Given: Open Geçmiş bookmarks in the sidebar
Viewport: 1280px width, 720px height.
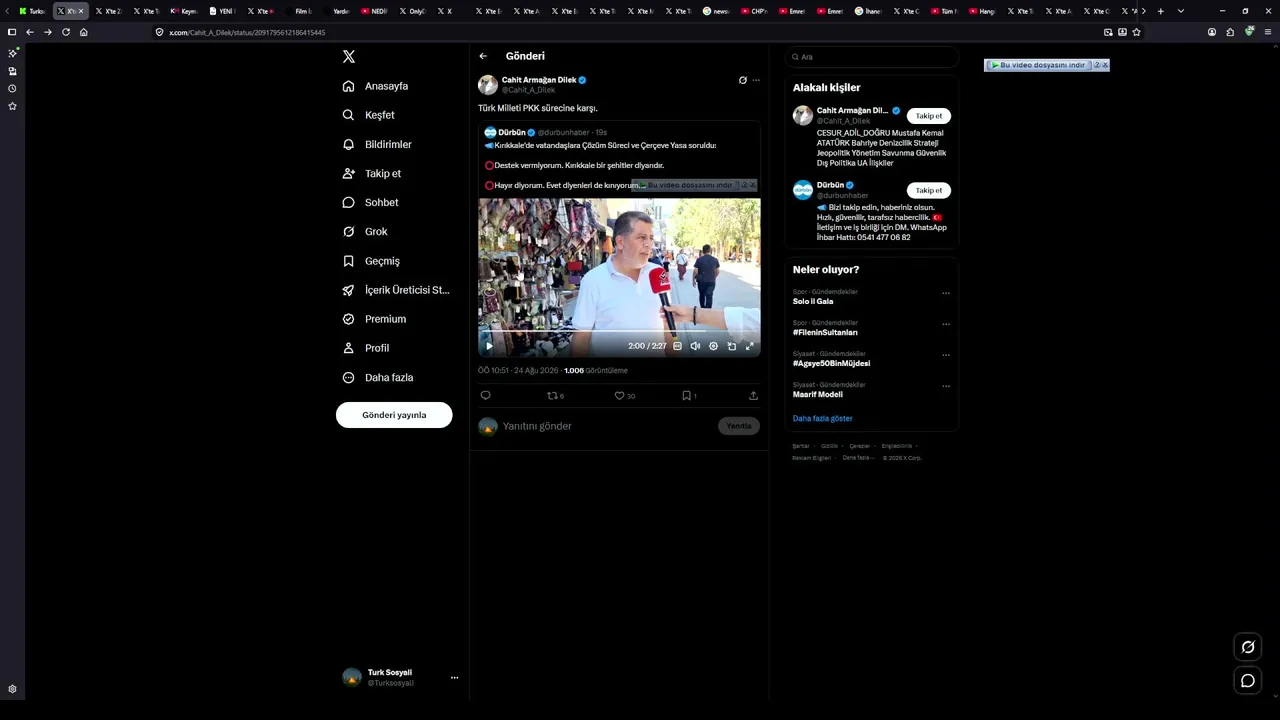Looking at the screenshot, I should pos(371,261).
